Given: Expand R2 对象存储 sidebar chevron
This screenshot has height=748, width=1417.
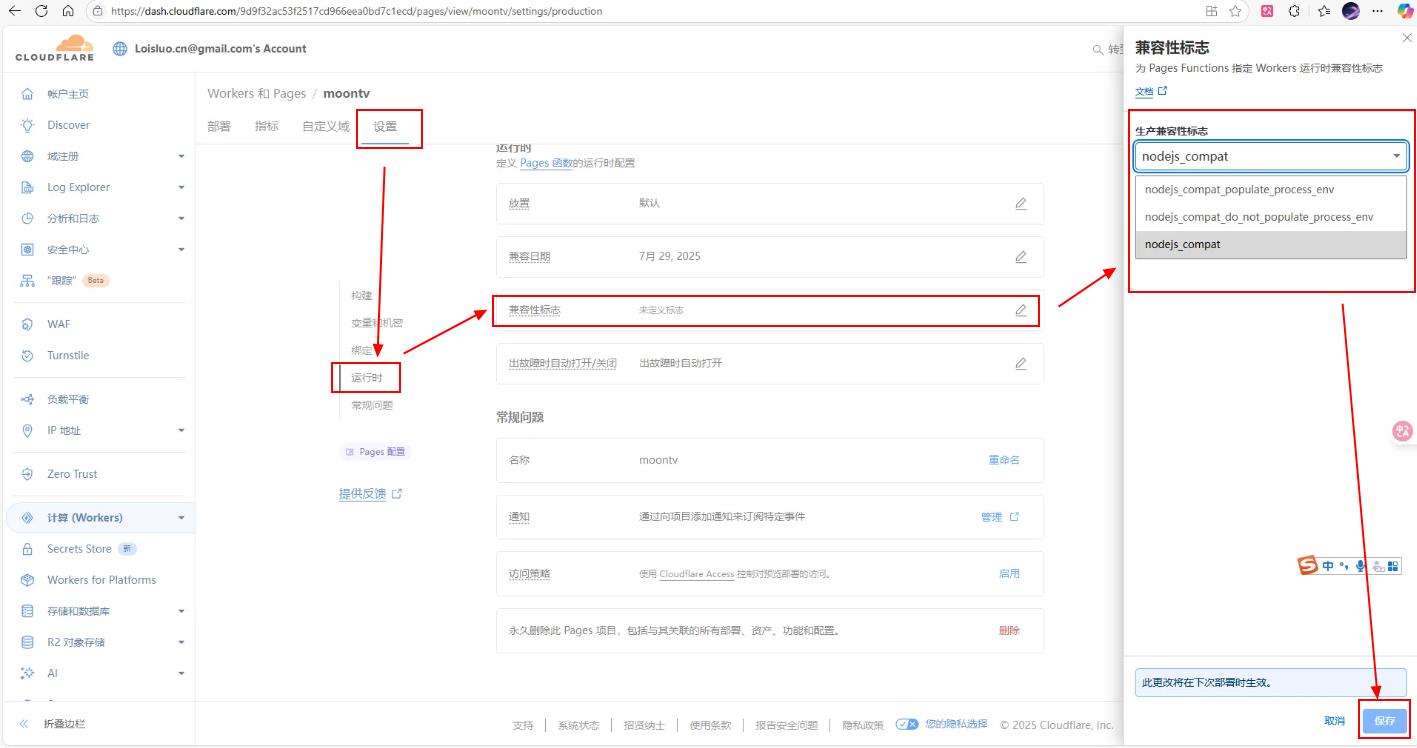Looking at the screenshot, I should tap(181, 642).
